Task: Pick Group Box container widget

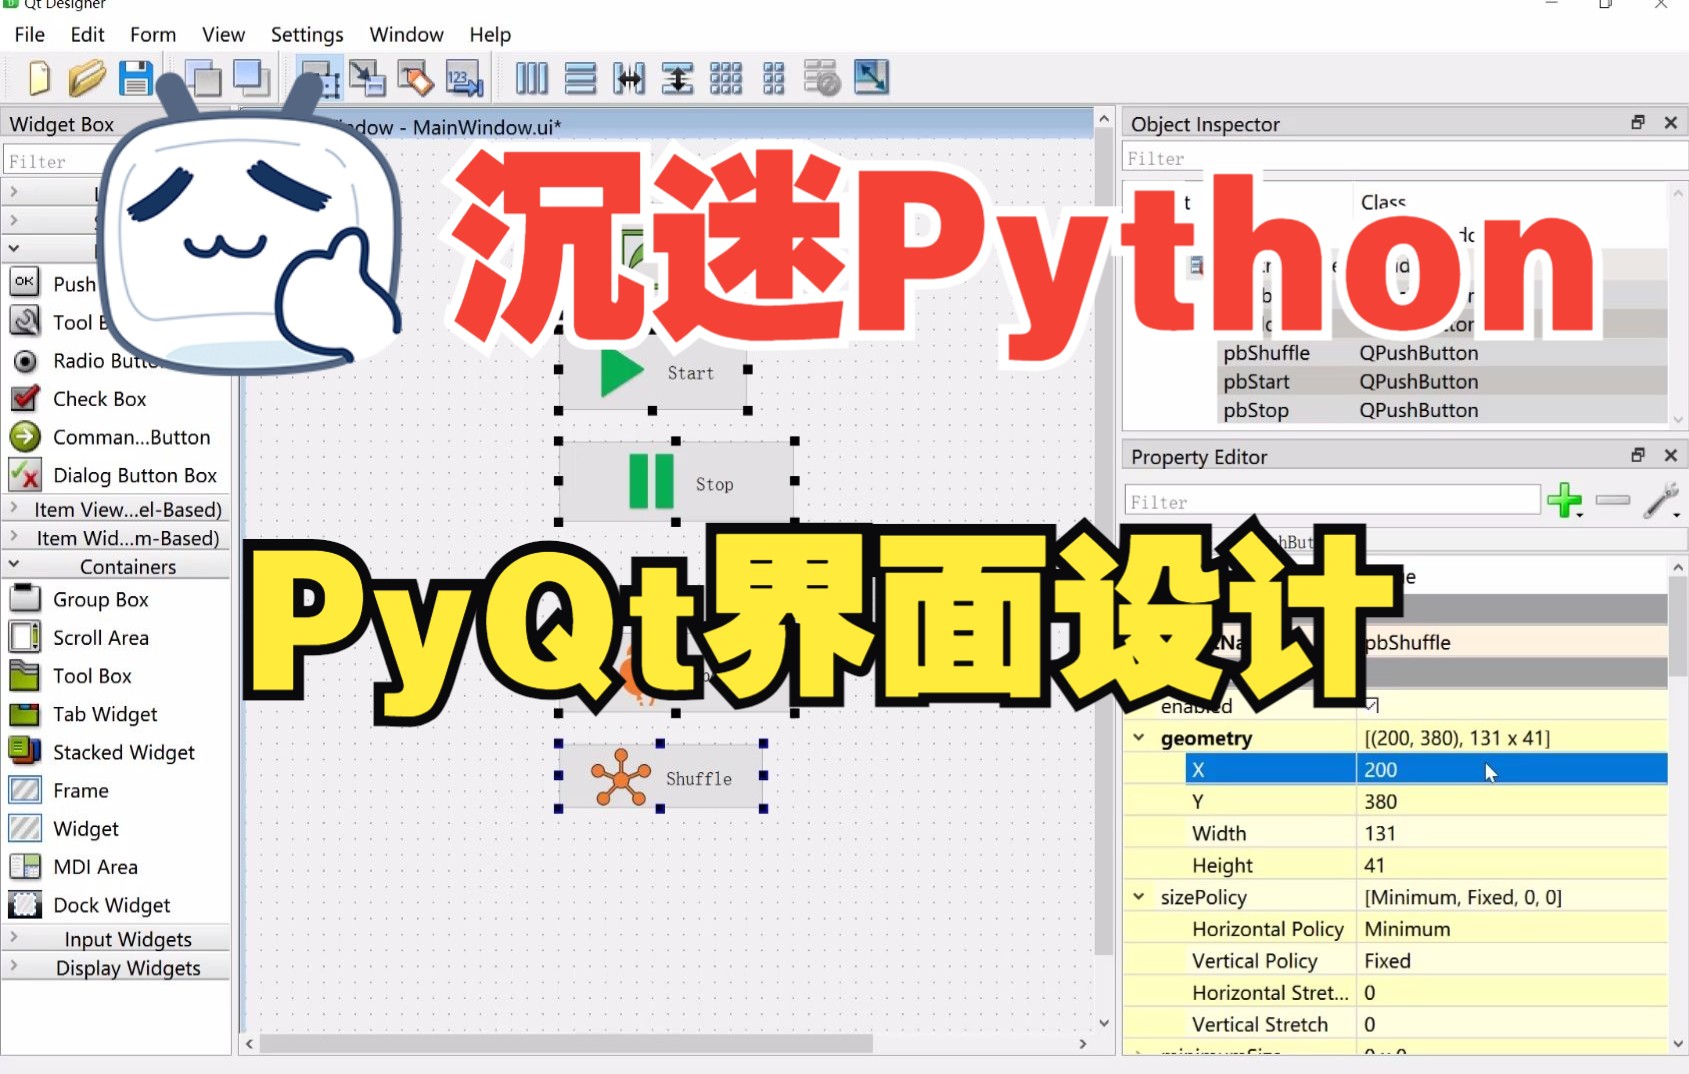Action: pyautogui.click(x=100, y=599)
